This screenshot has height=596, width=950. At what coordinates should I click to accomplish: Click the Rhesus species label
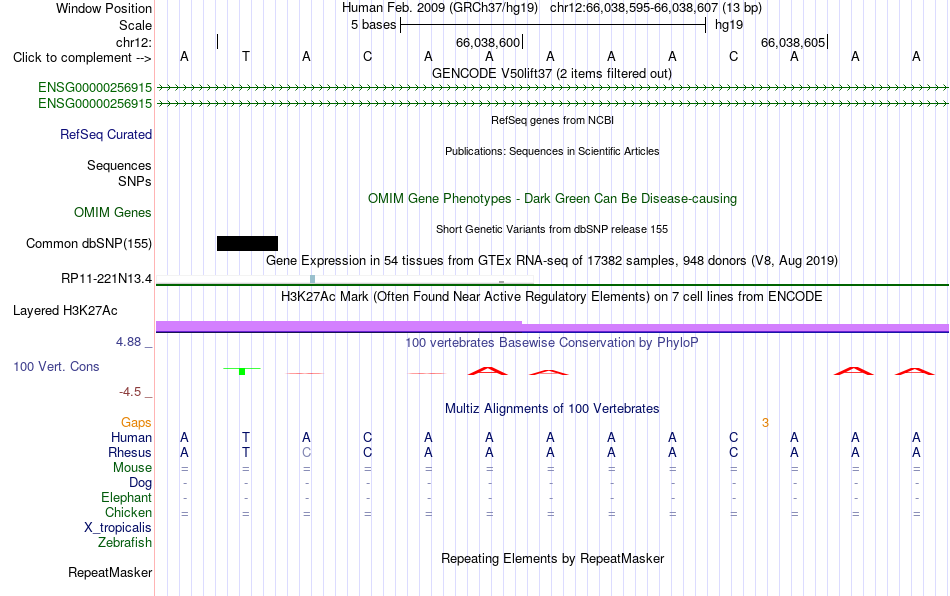click(130, 452)
